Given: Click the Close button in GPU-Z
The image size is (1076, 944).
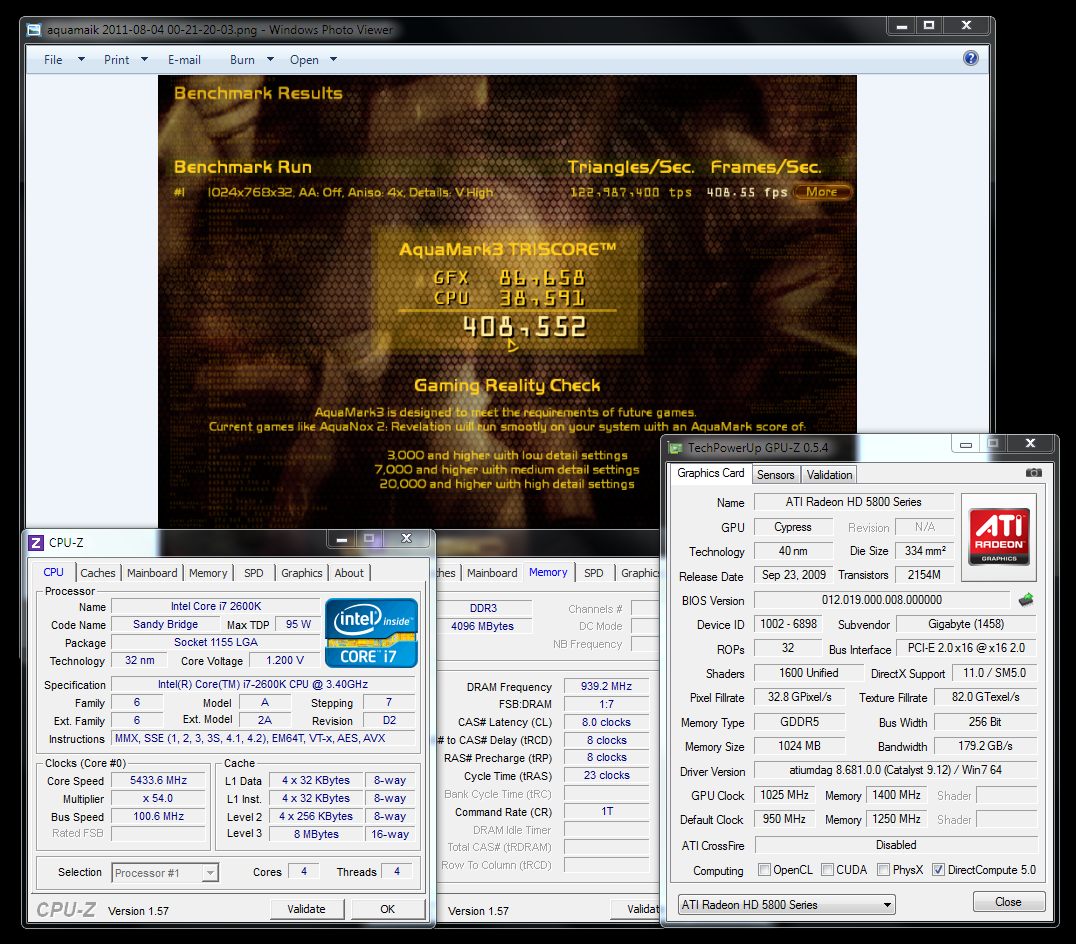Looking at the screenshot, I should 1009,901.
